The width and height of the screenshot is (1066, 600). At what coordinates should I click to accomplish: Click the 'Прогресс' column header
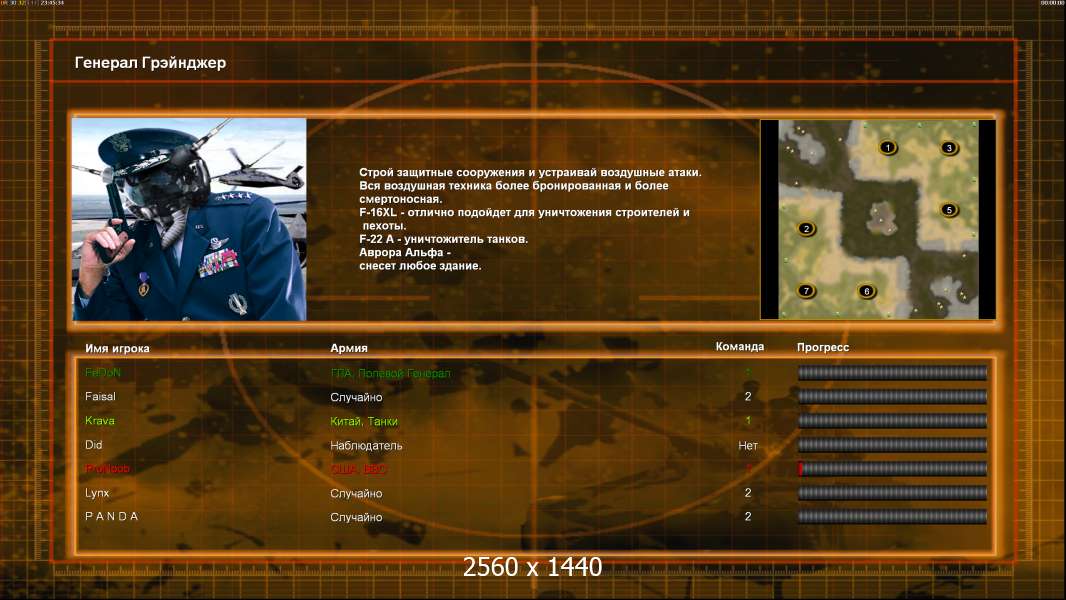pos(823,347)
